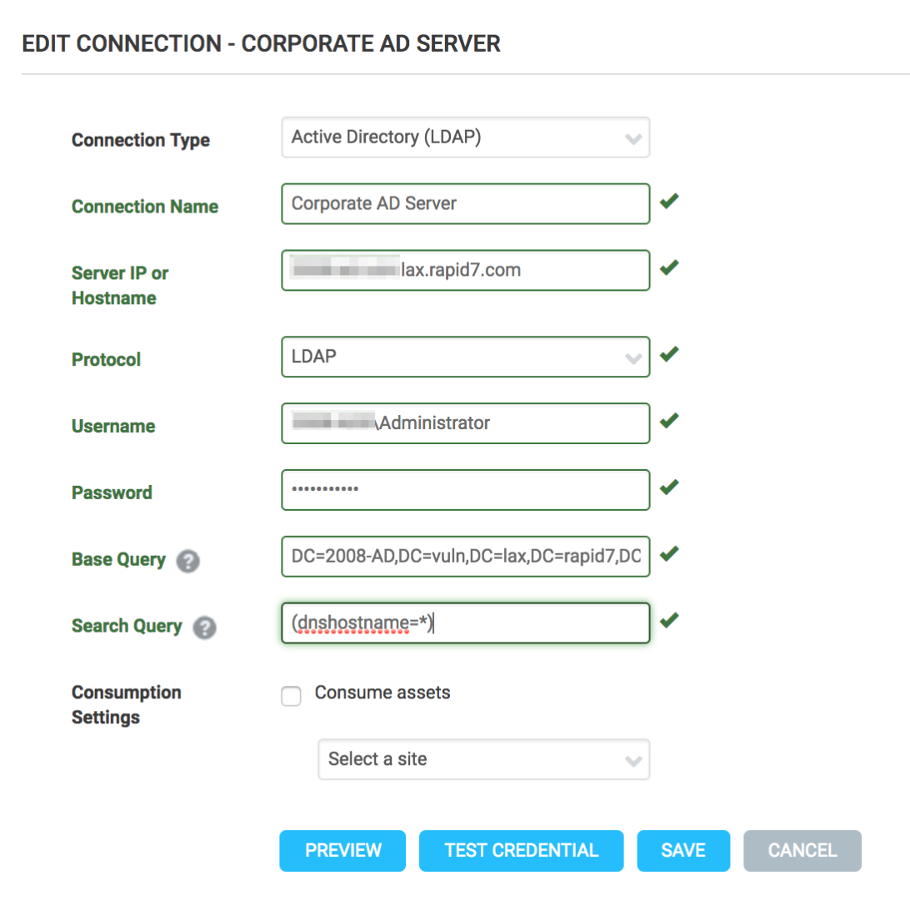Enable the Consume assets checkbox
The height and width of the screenshot is (900, 910).
pyautogui.click(x=291, y=696)
